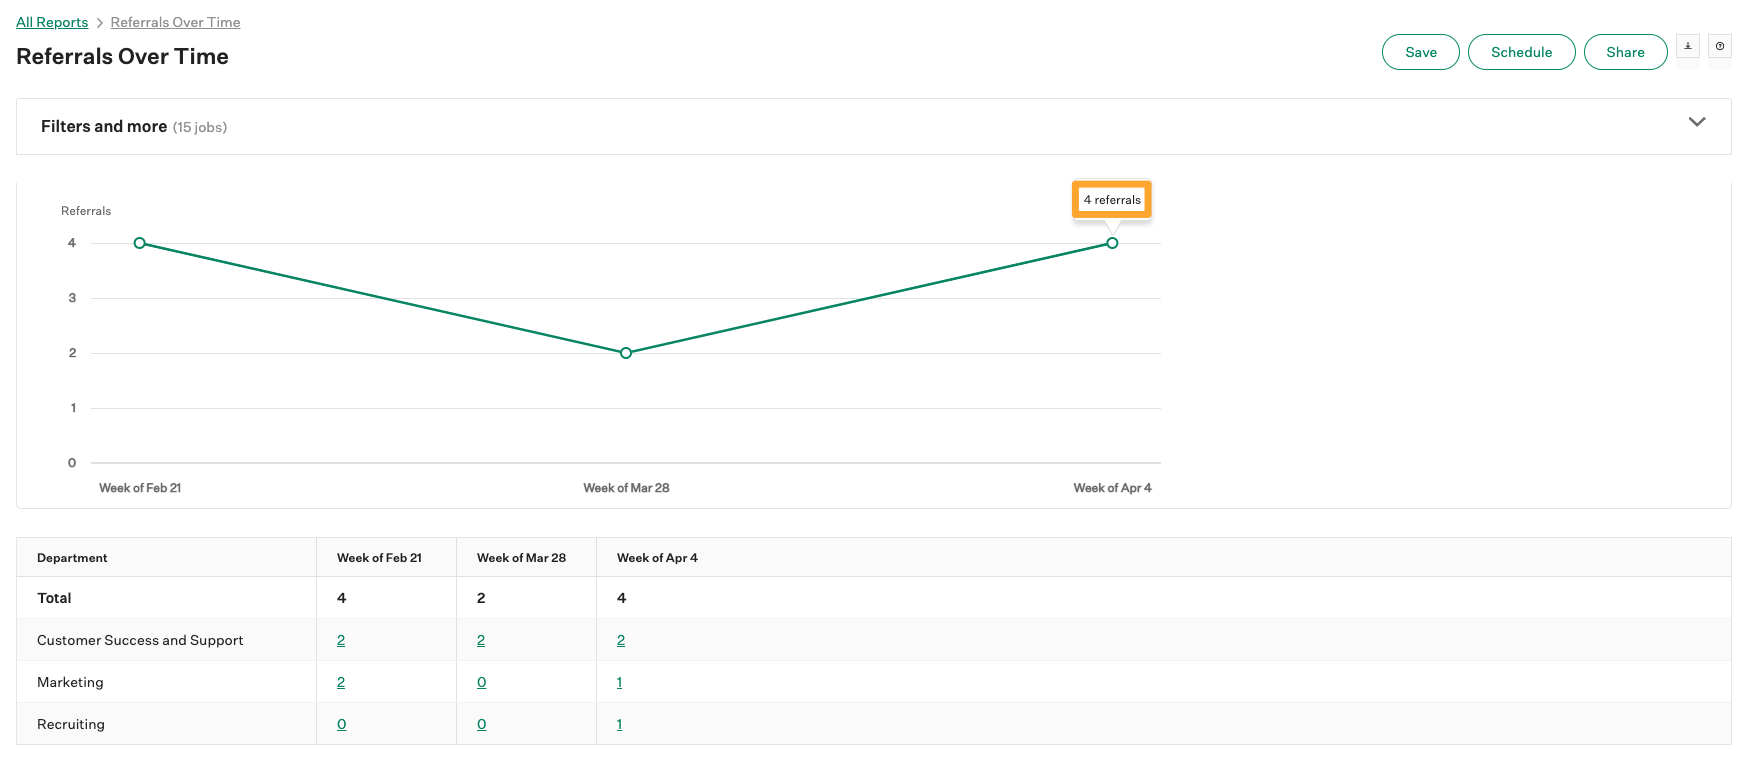
Task: Click the Total value for Week of Feb 21
Action: coord(341,598)
